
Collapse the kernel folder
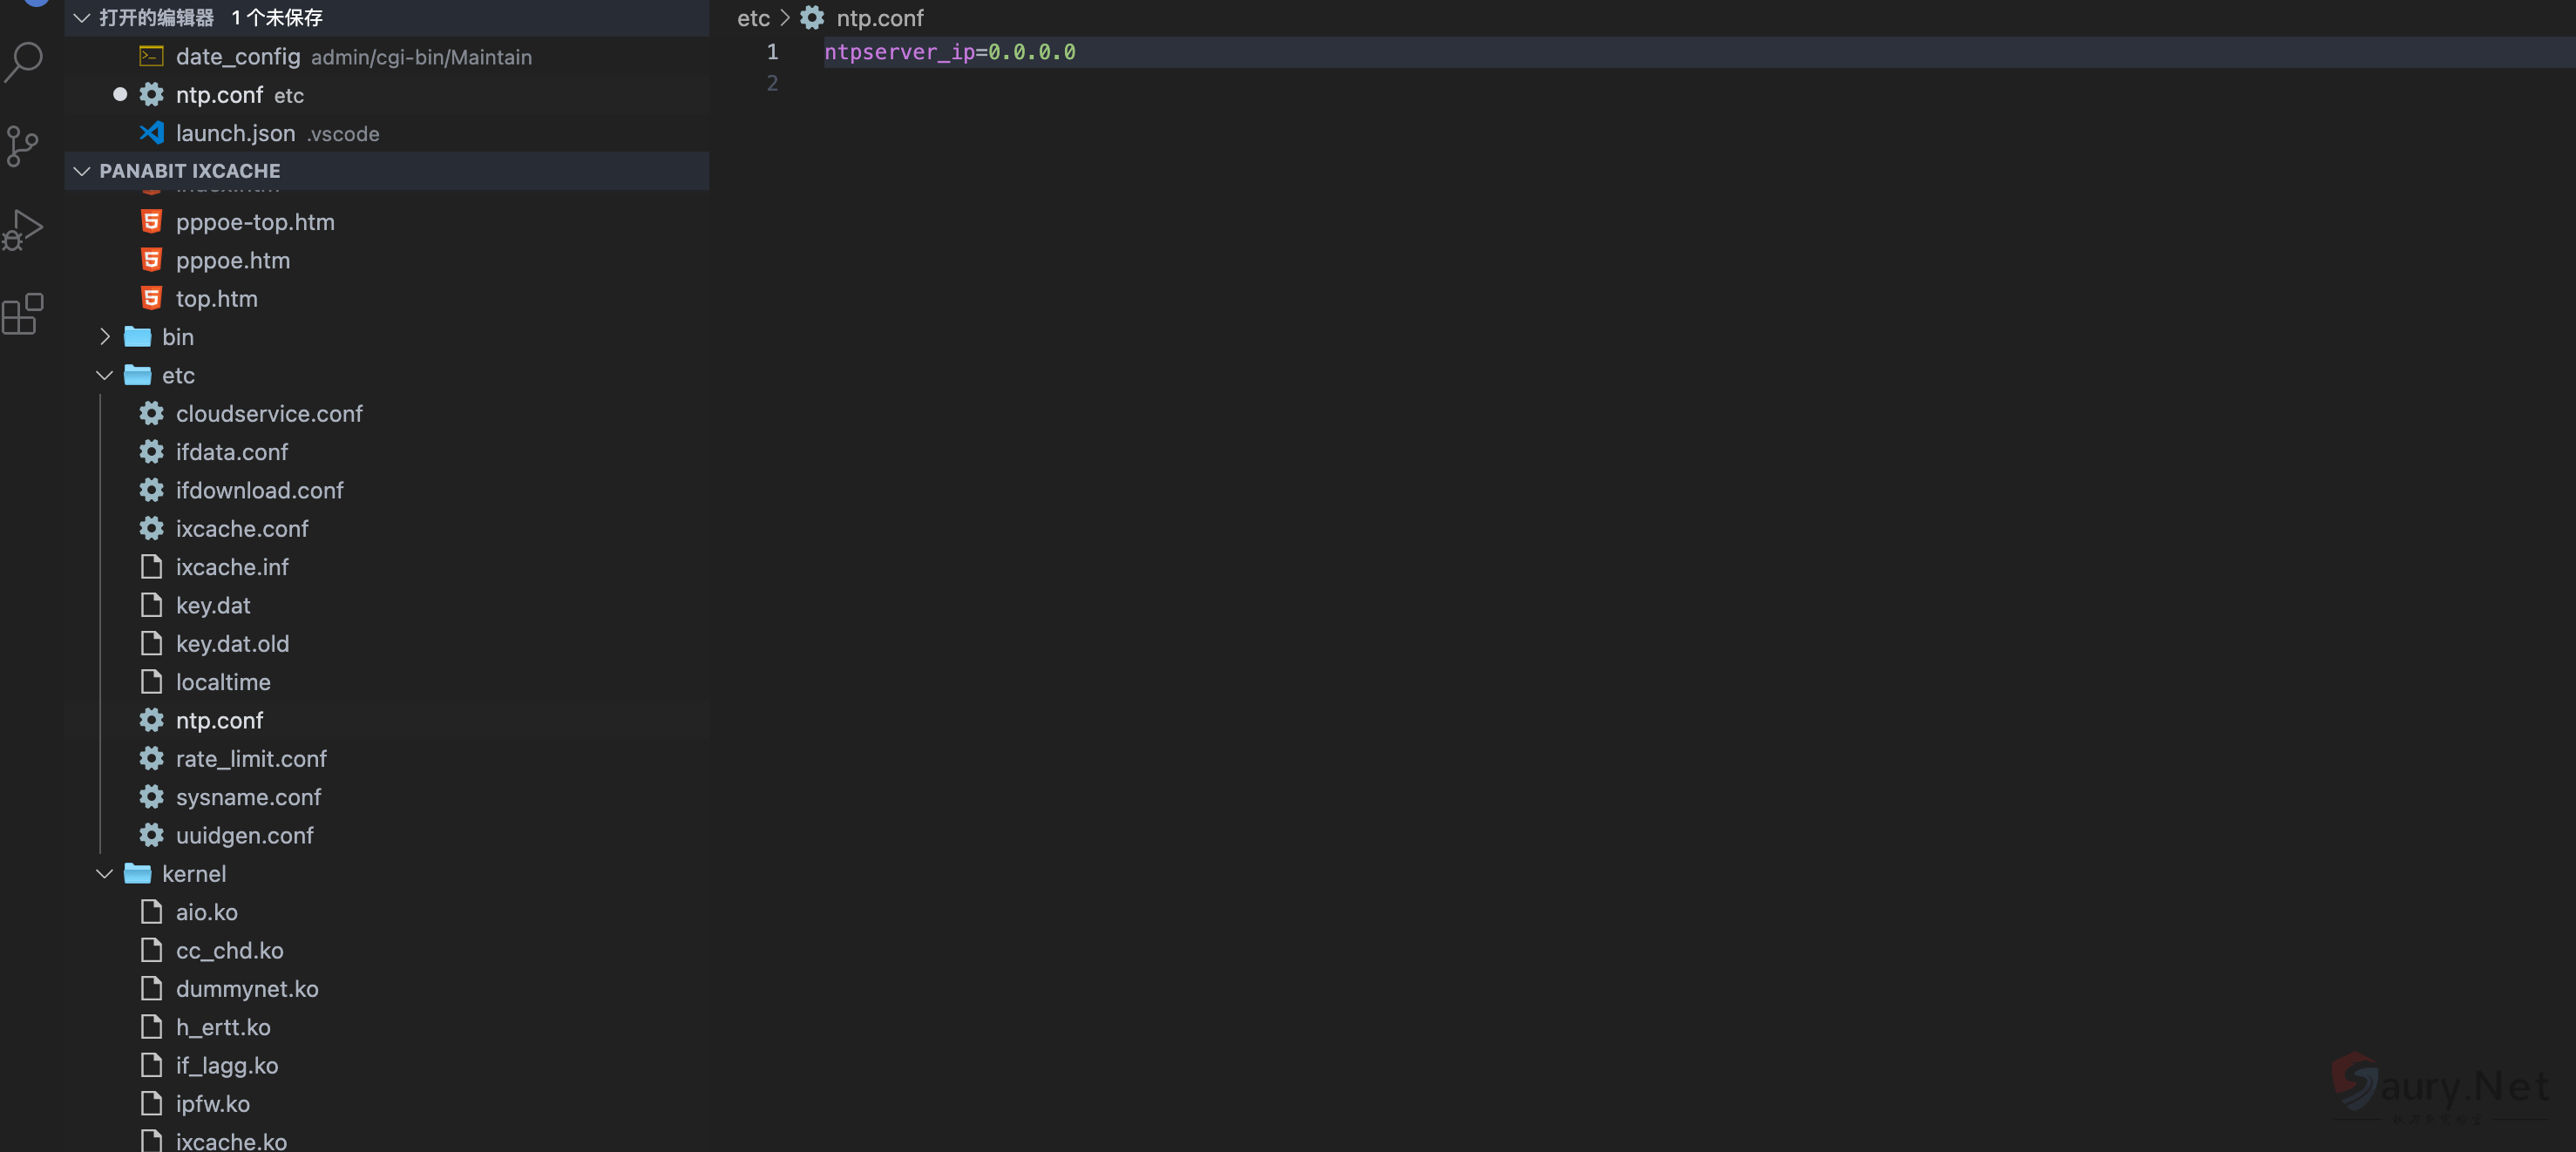point(104,873)
